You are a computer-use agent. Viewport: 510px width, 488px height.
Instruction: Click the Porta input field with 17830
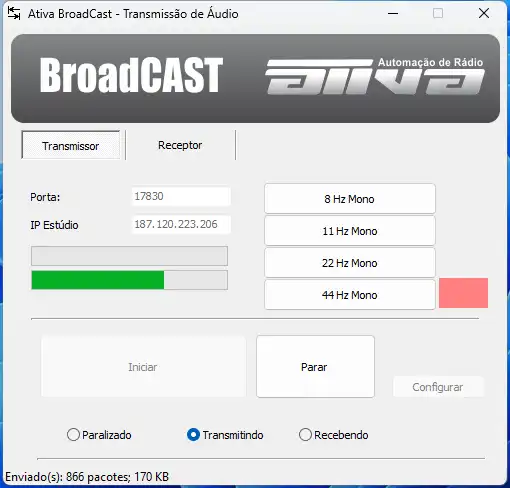[181, 196]
